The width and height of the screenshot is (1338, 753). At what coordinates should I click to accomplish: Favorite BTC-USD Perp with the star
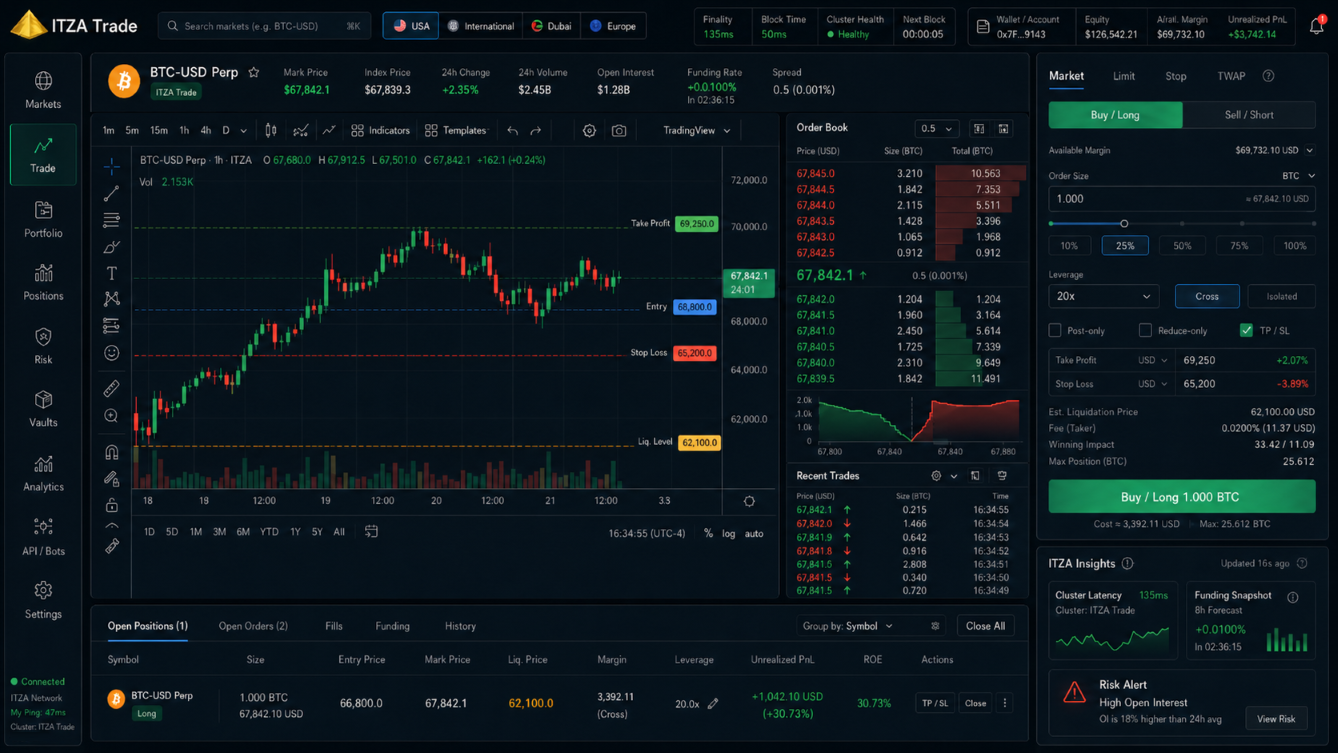(x=254, y=72)
